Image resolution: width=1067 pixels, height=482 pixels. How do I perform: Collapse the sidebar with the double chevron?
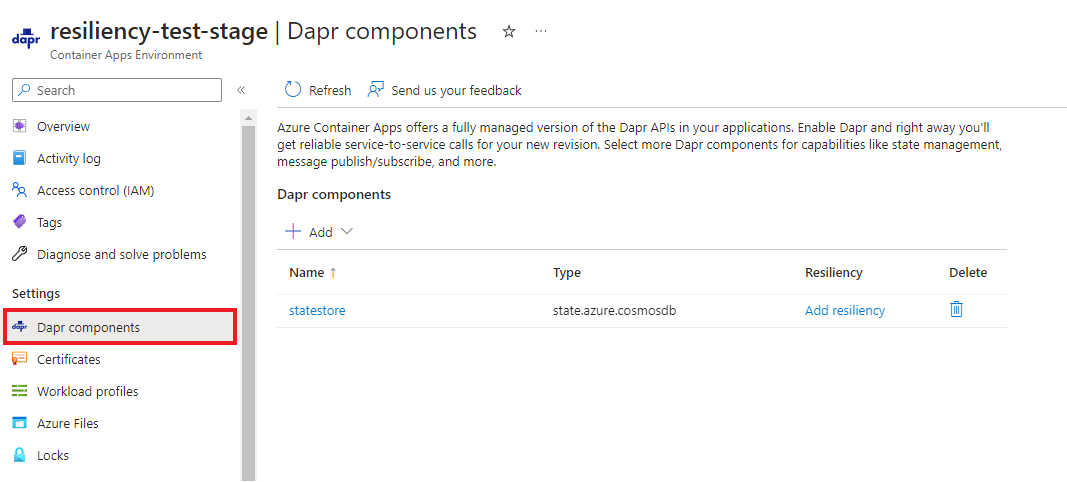click(x=241, y=90)
